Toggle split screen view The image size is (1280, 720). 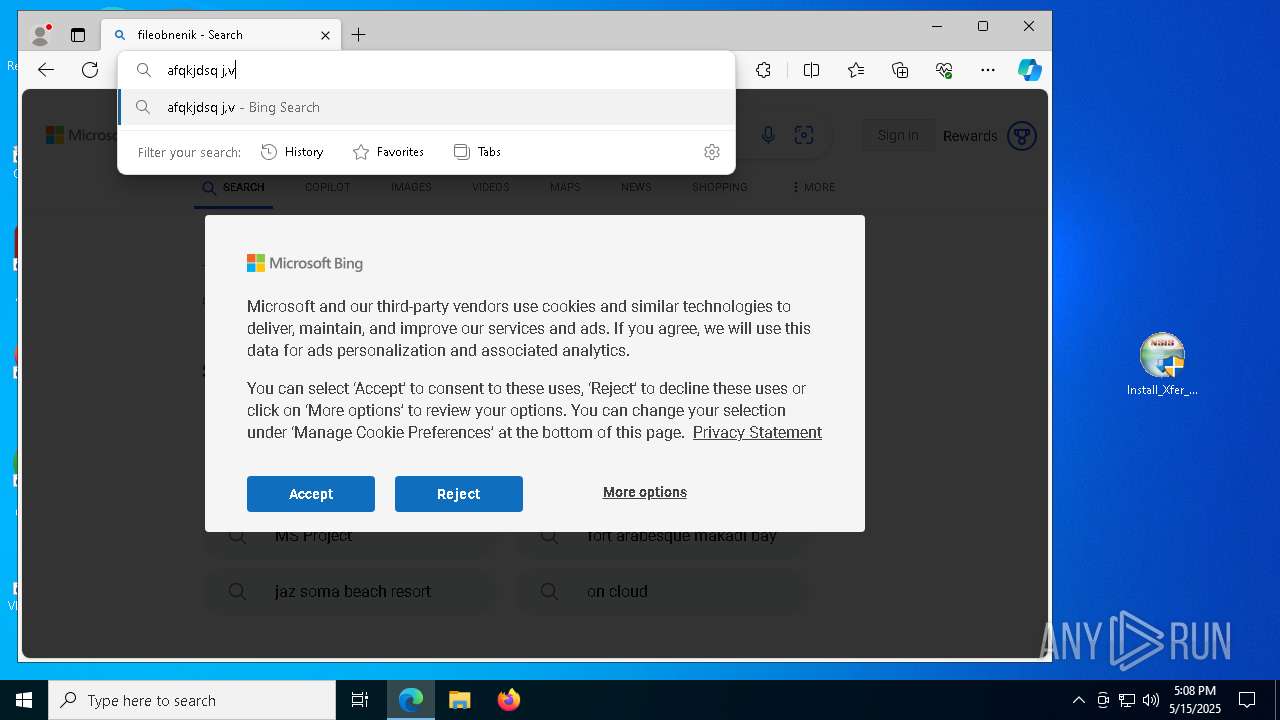click(x=811, y=70)
